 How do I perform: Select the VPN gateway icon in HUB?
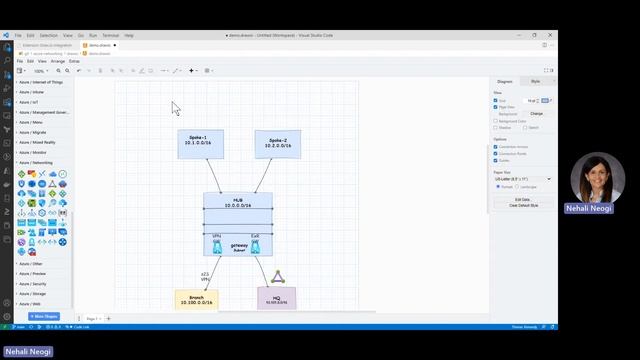(217, 247)
